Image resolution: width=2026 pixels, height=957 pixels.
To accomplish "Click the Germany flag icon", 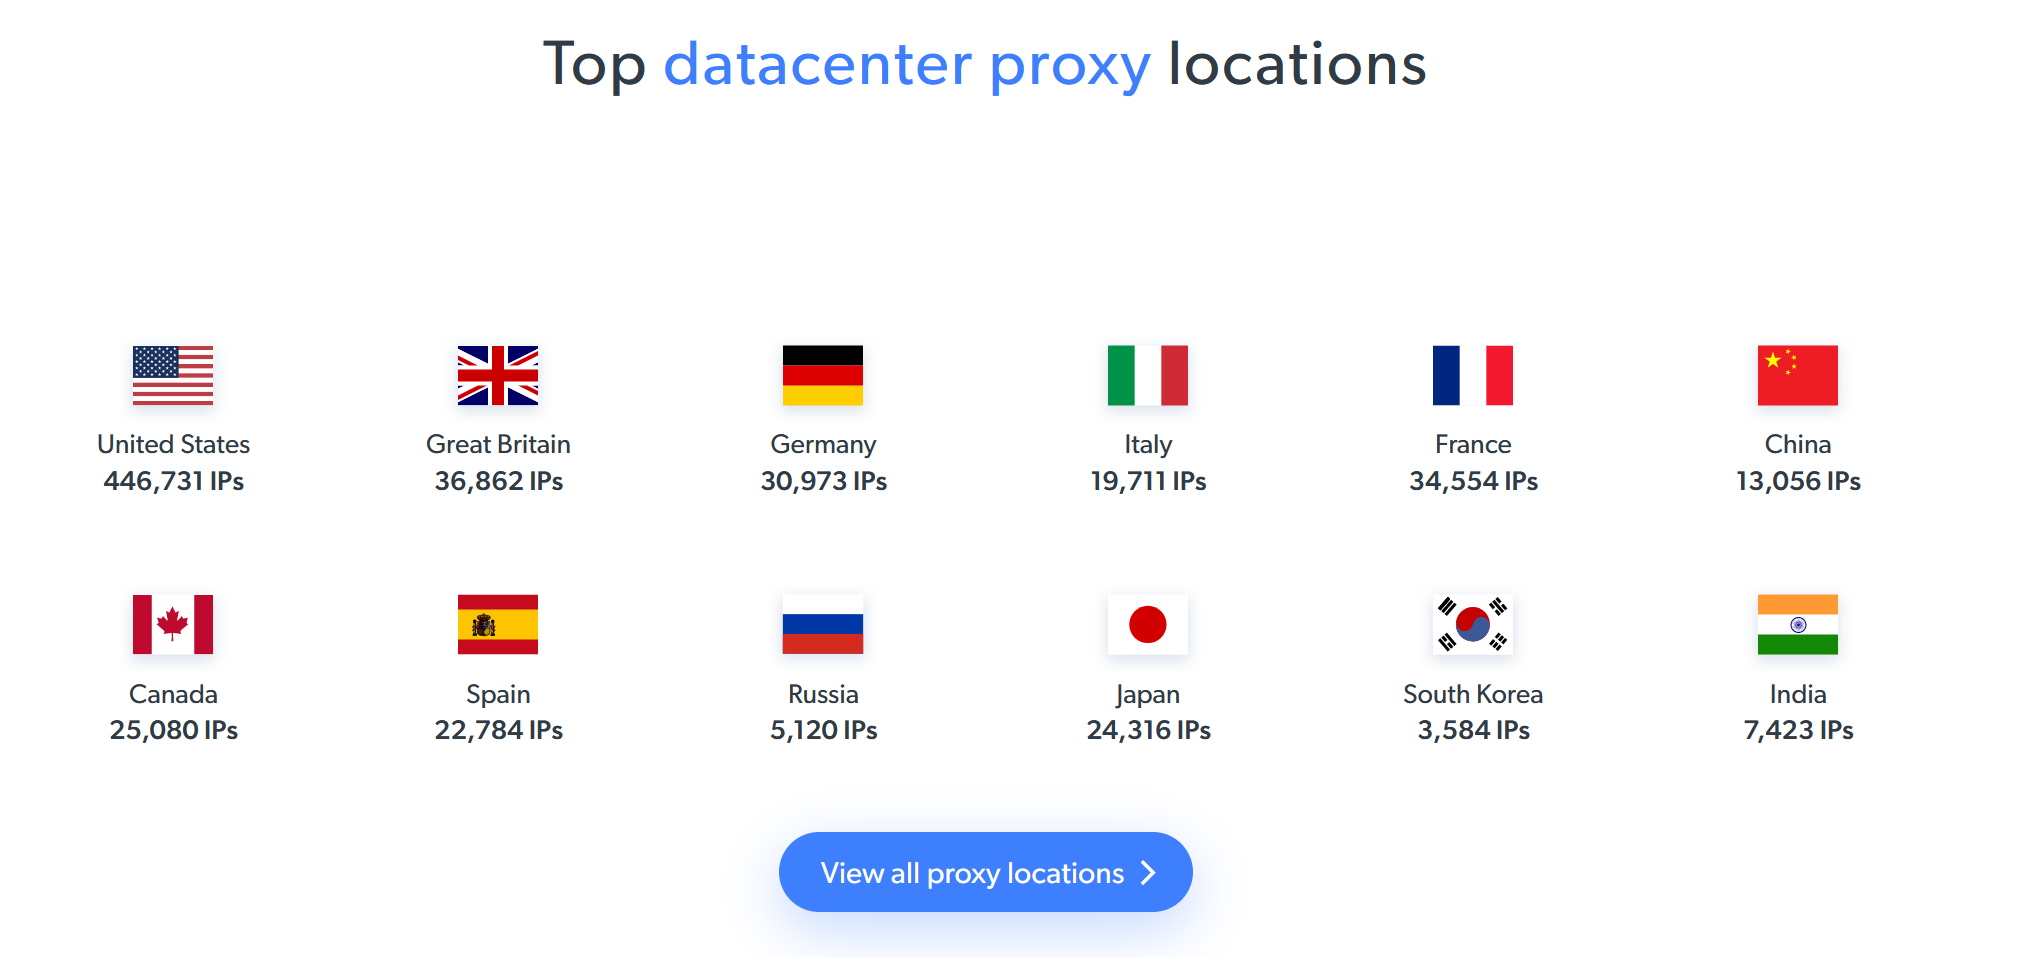I will (823, 375).
